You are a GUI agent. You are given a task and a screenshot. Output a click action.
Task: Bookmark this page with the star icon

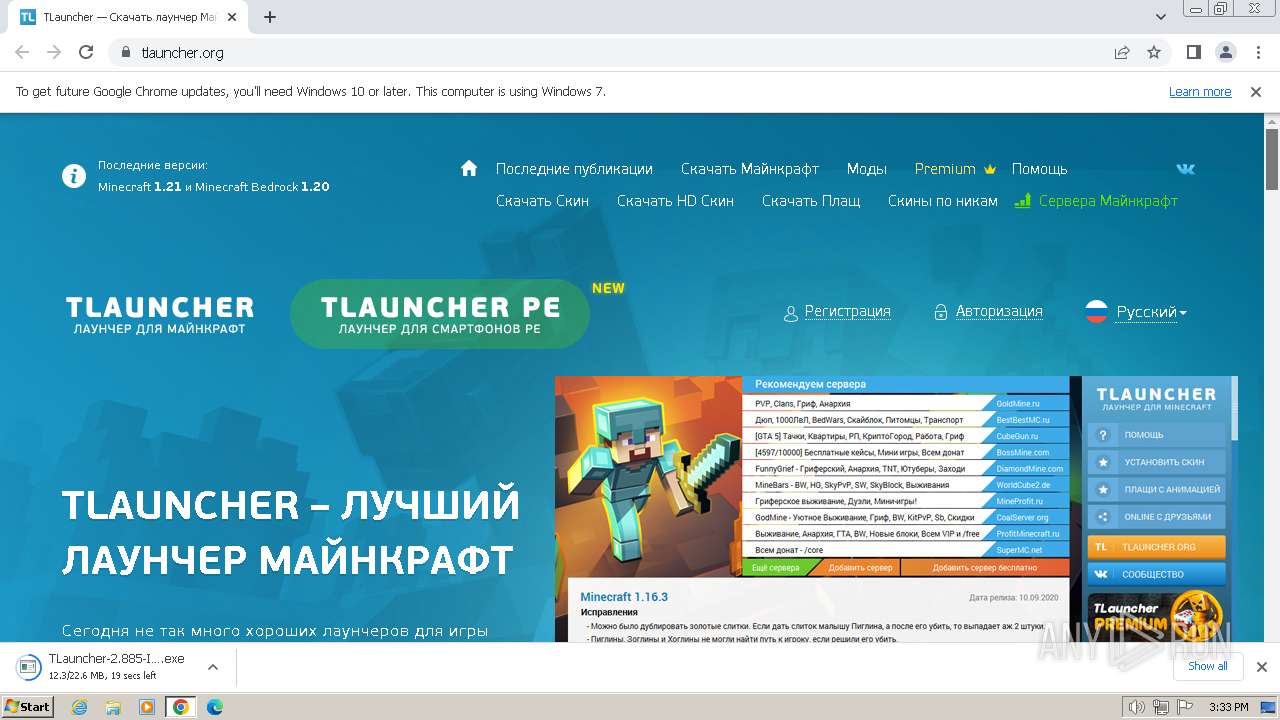(1154, 52)
